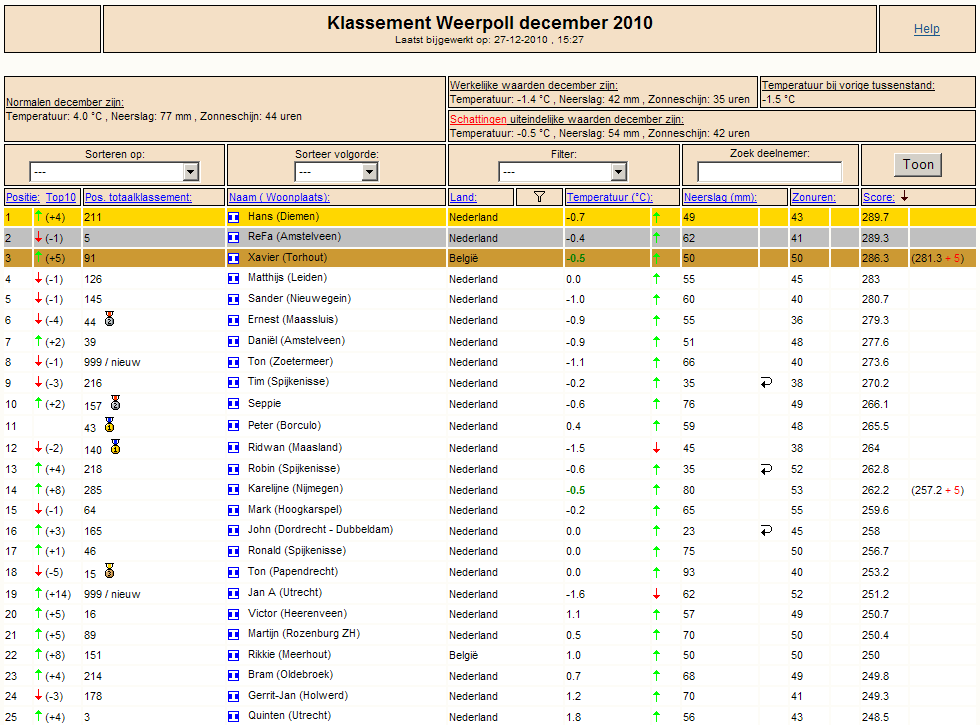Click the red down arrow in Ridwan's temperature column
Image resolution: width=980 pixels, height=725 pixels.
(x=656, y=448)
